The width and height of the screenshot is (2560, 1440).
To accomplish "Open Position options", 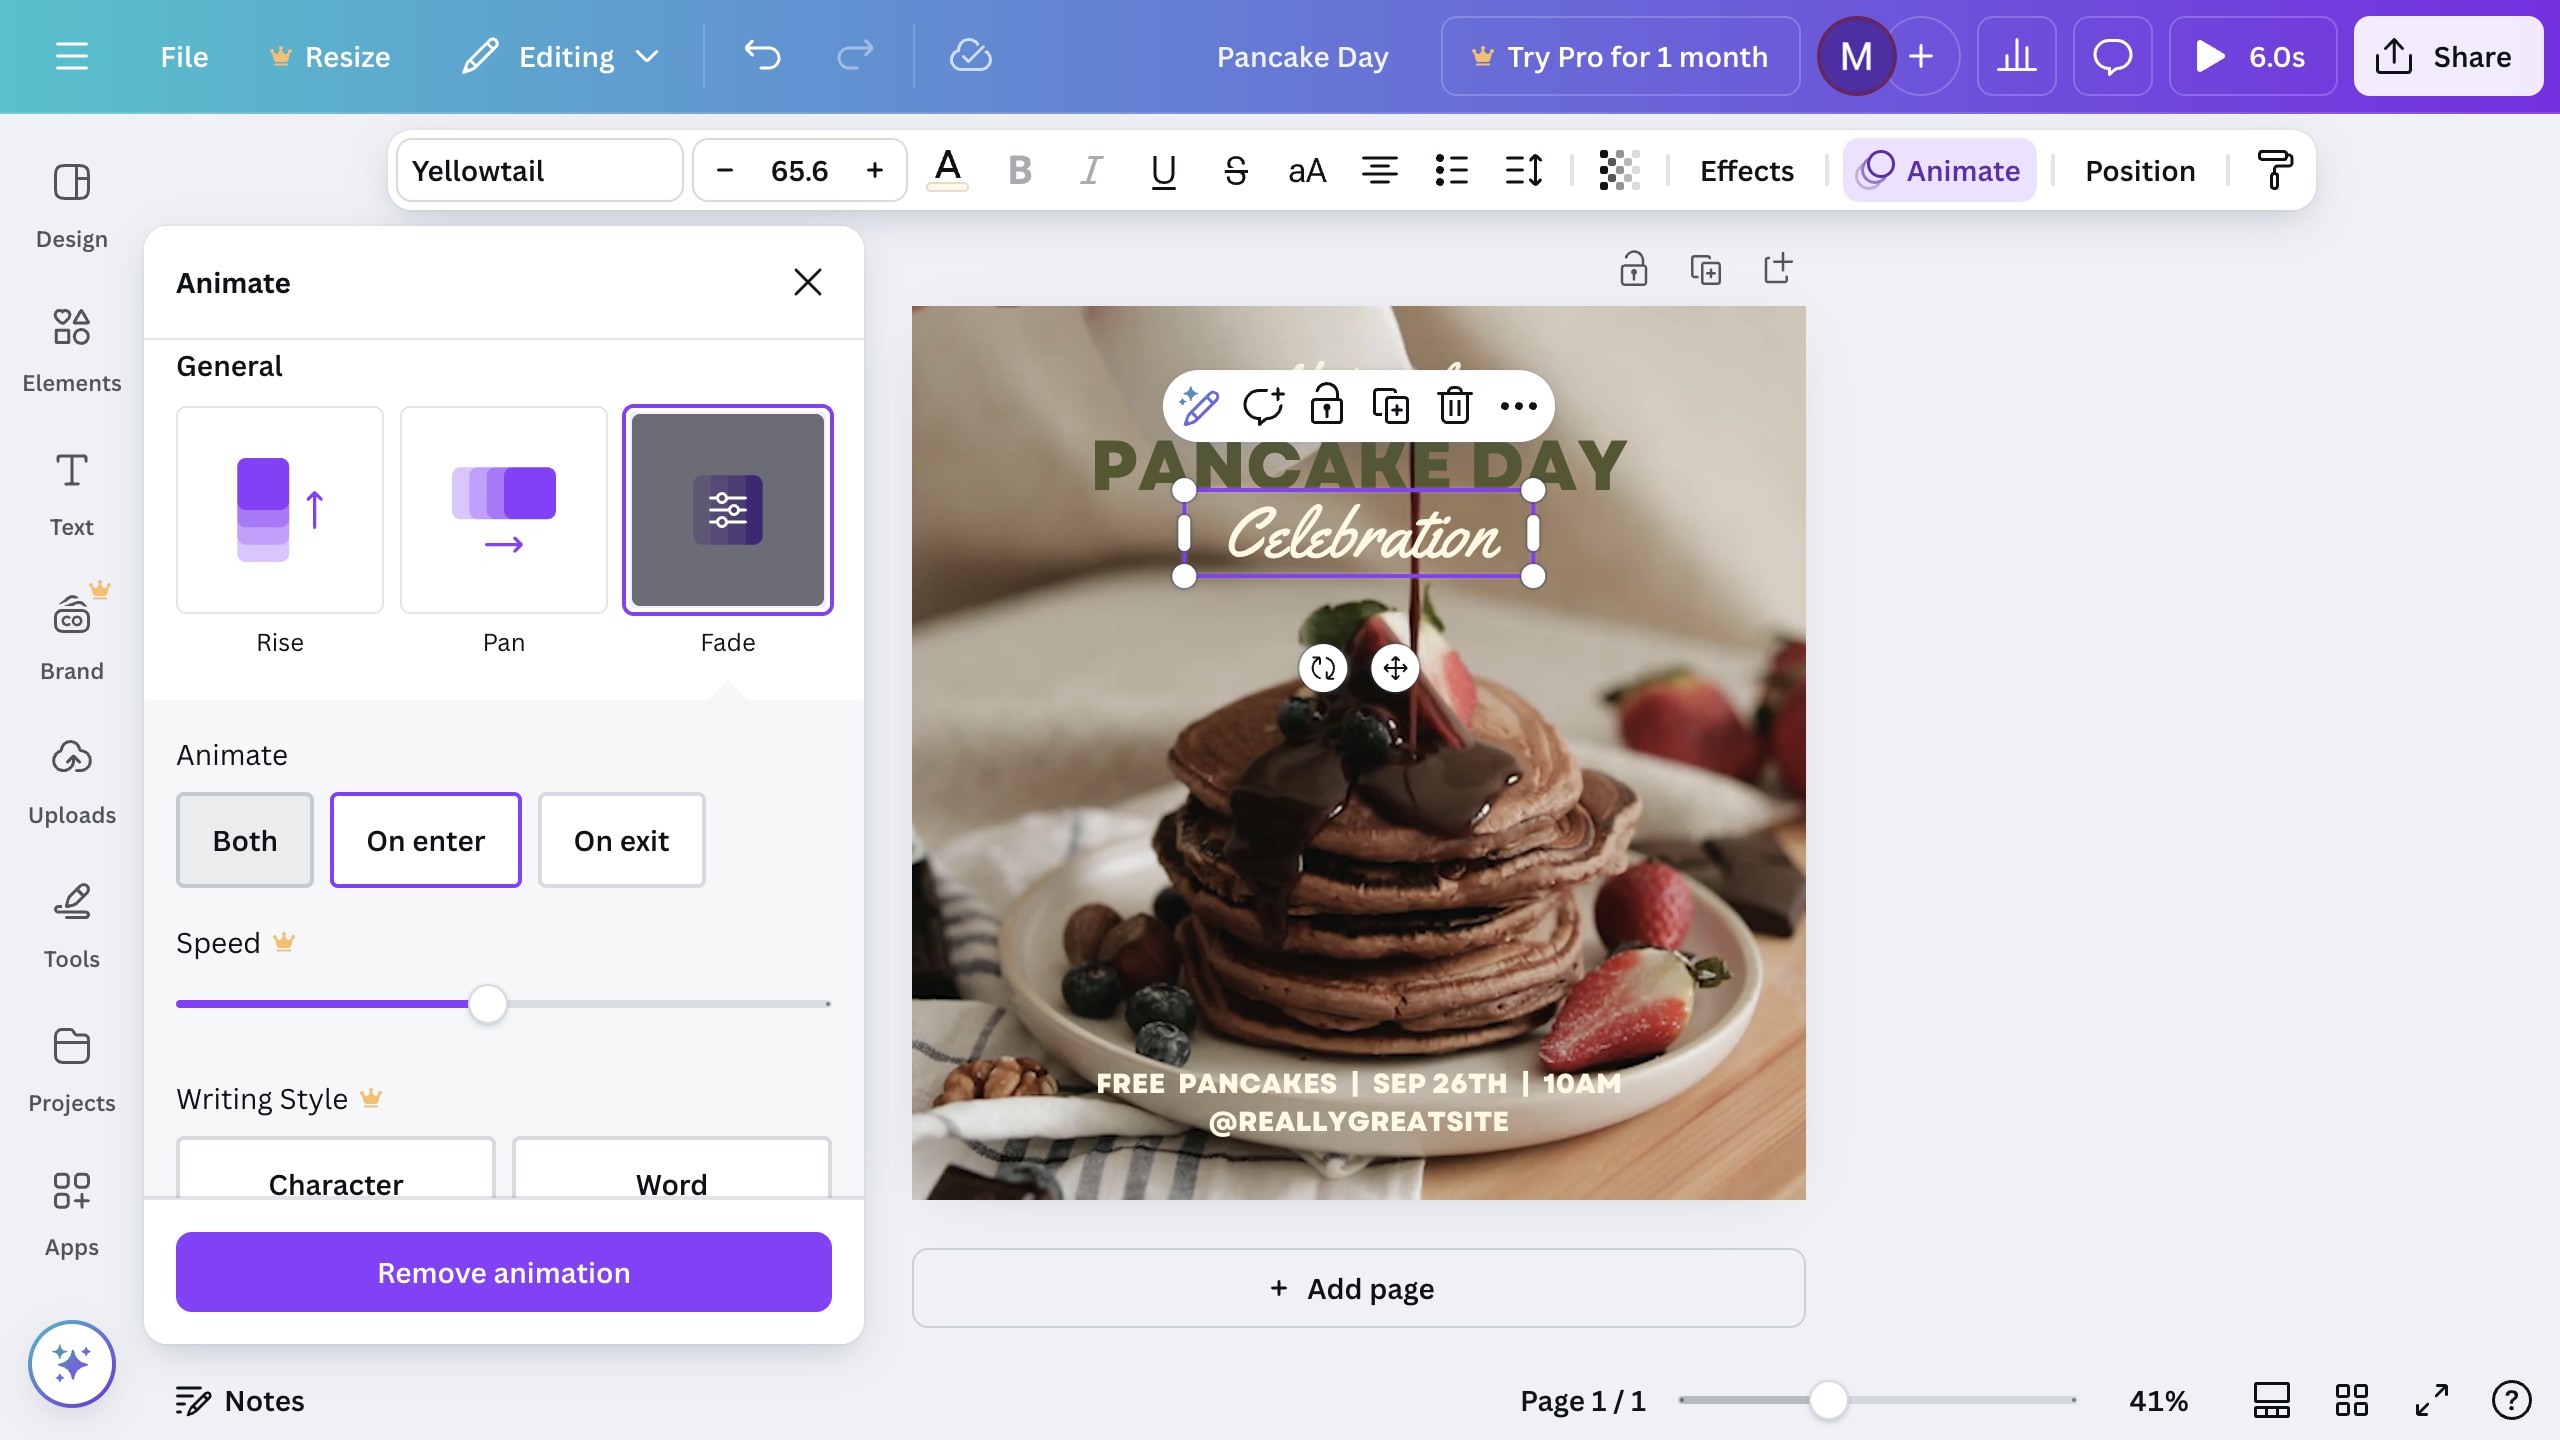I will pyautogui.click(x=2140, y=170).
